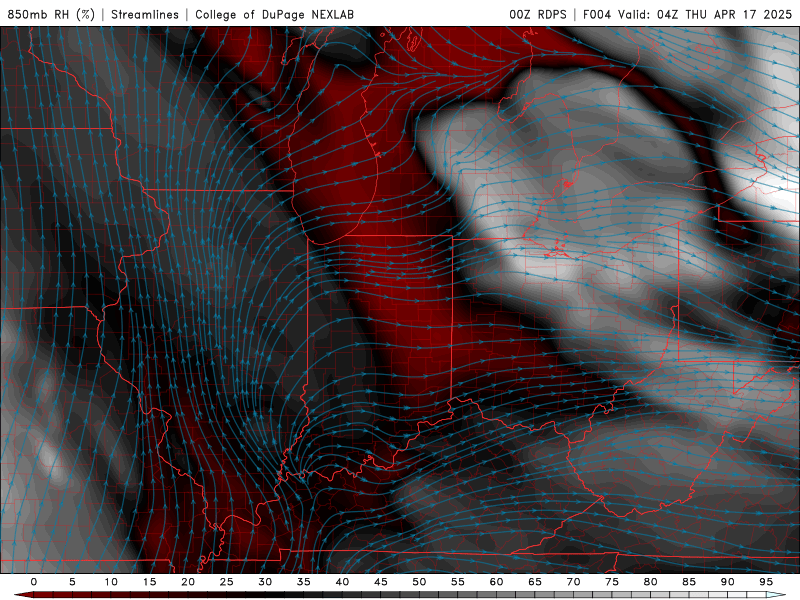Select the "F004 Valid: 04Z THU APR 17 2025" text

(687, 14)
